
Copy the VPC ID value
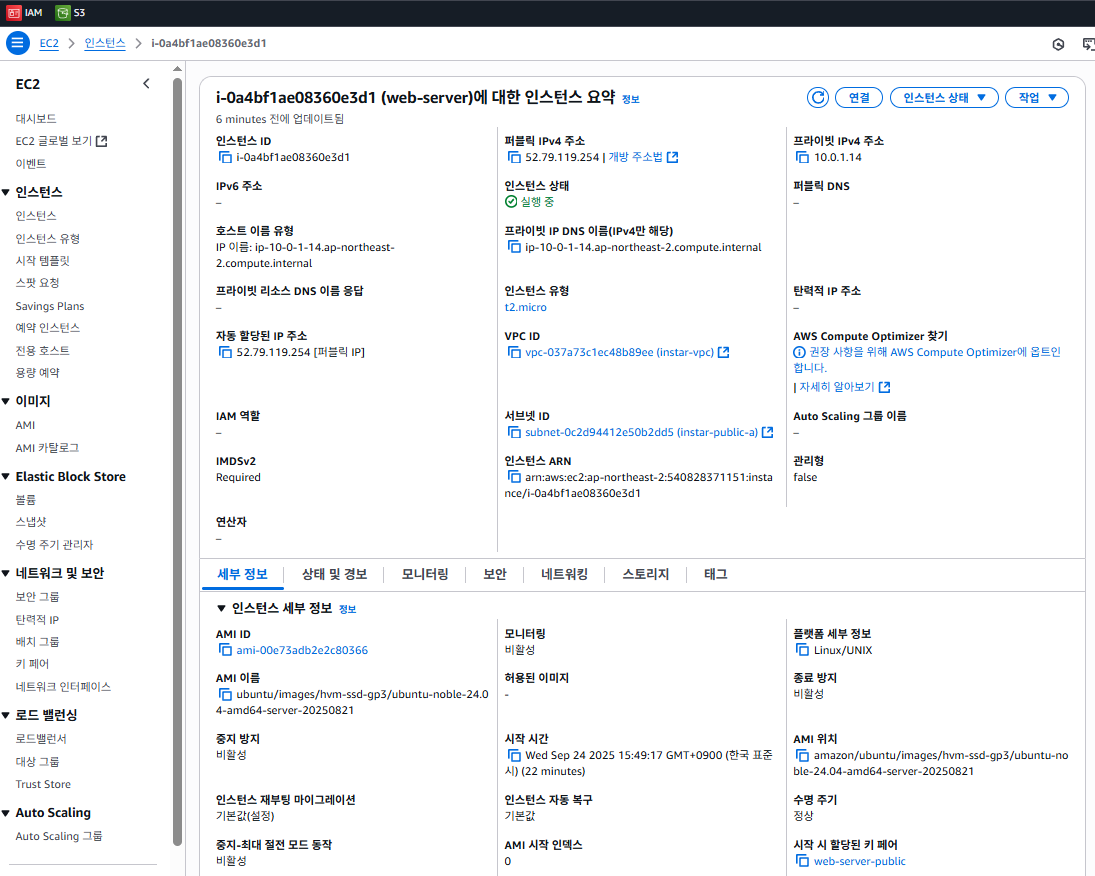514,352
